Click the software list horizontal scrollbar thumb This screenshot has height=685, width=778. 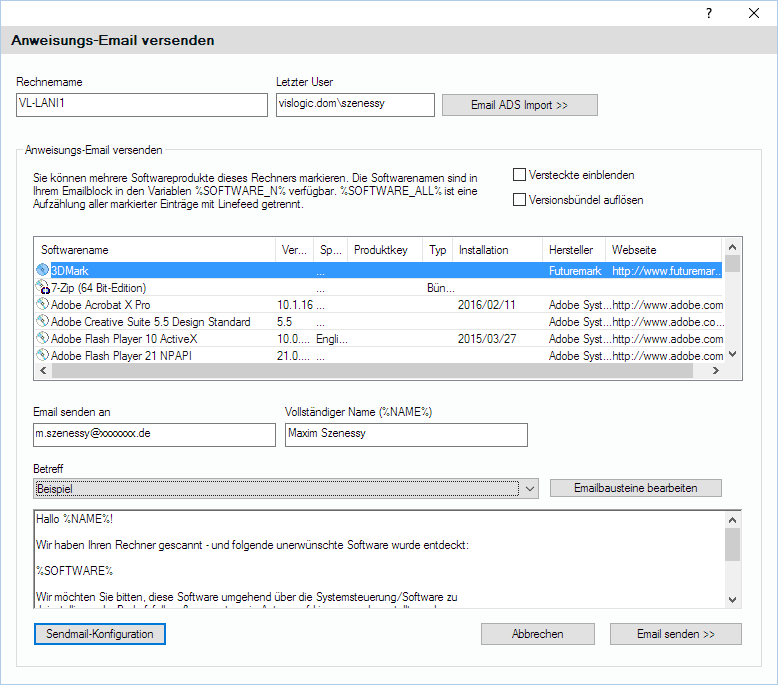[372, 371]
